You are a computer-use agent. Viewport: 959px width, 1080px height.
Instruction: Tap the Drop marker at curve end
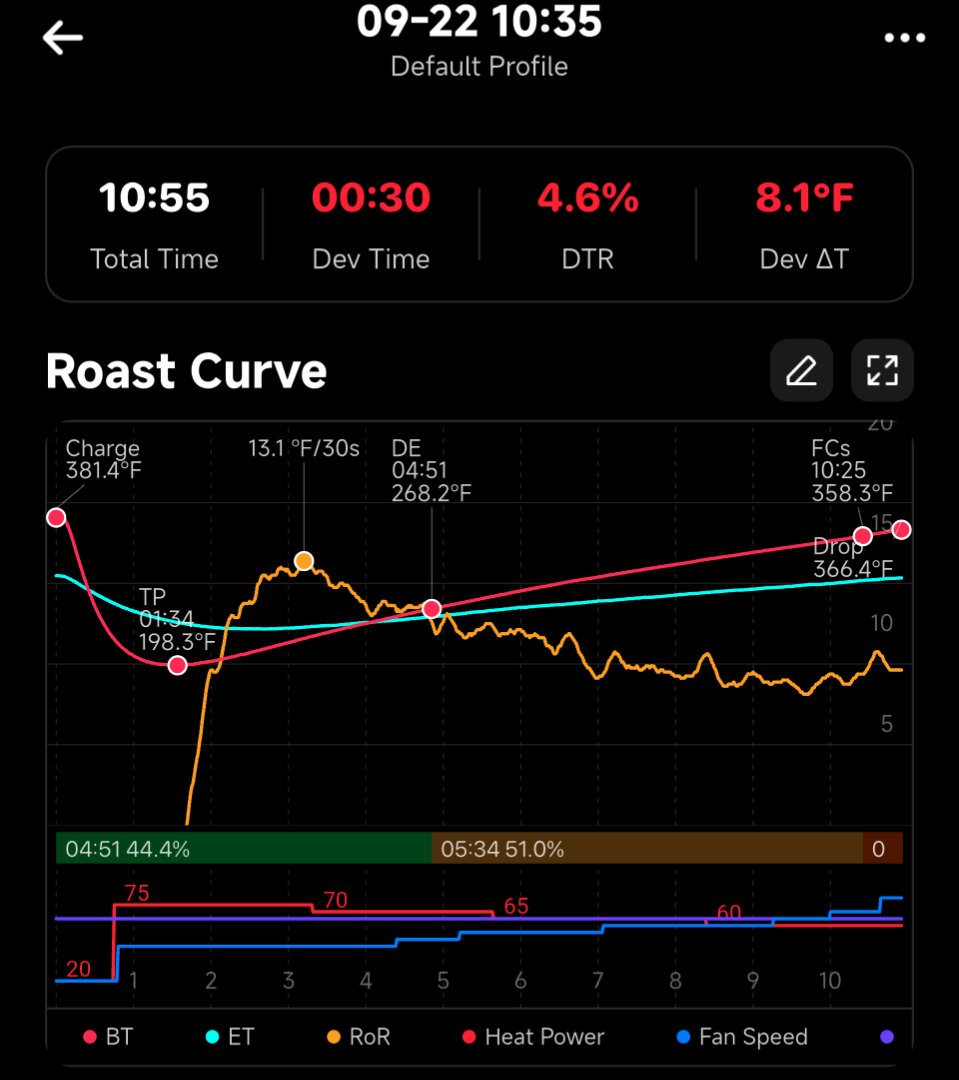coord(901,530)
